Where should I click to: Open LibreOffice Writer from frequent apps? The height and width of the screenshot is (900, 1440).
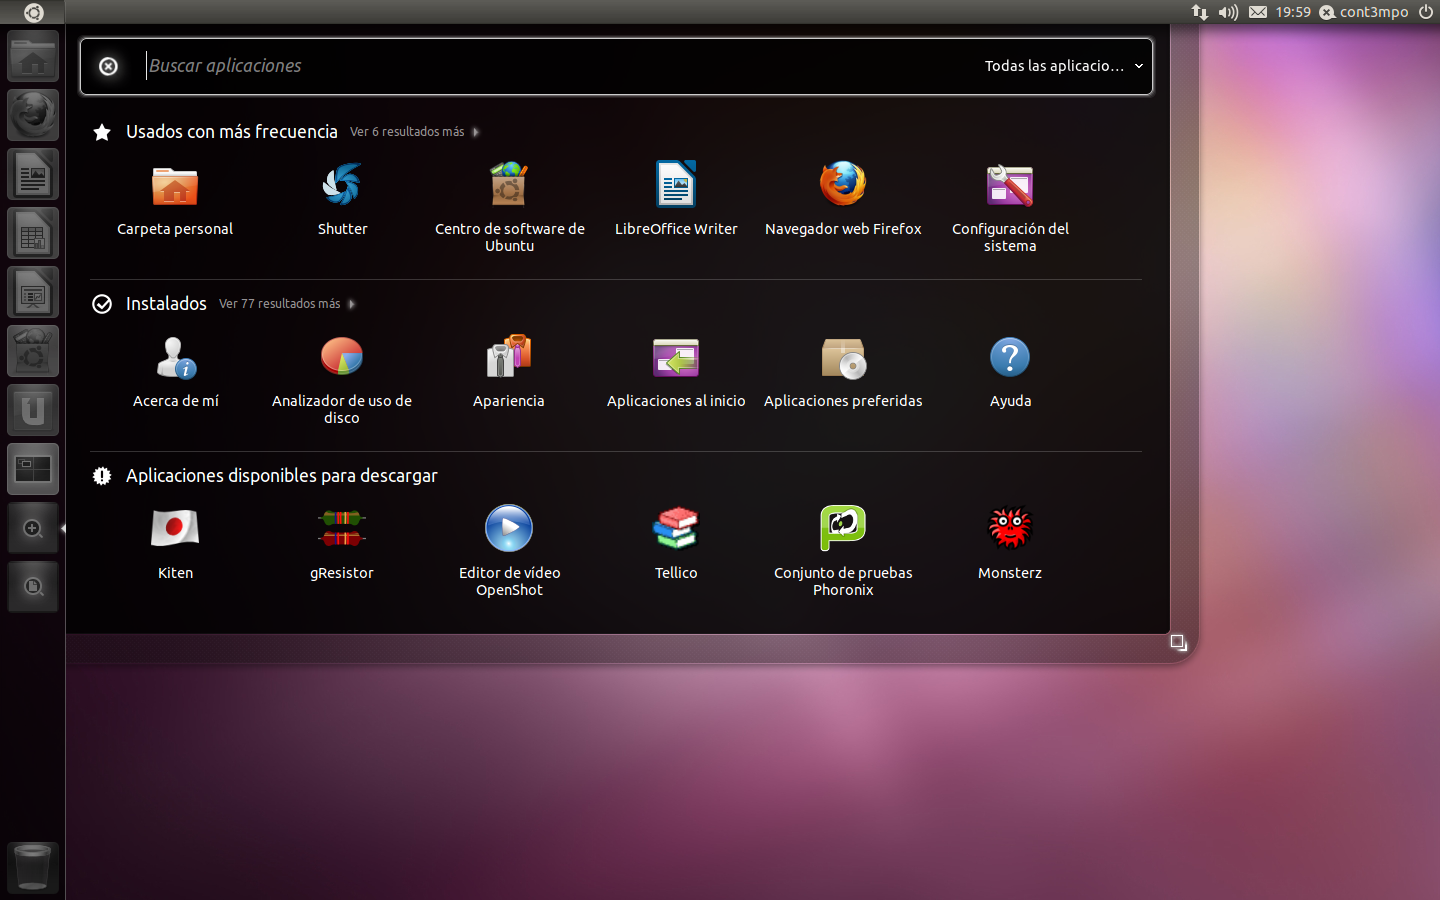676,187
